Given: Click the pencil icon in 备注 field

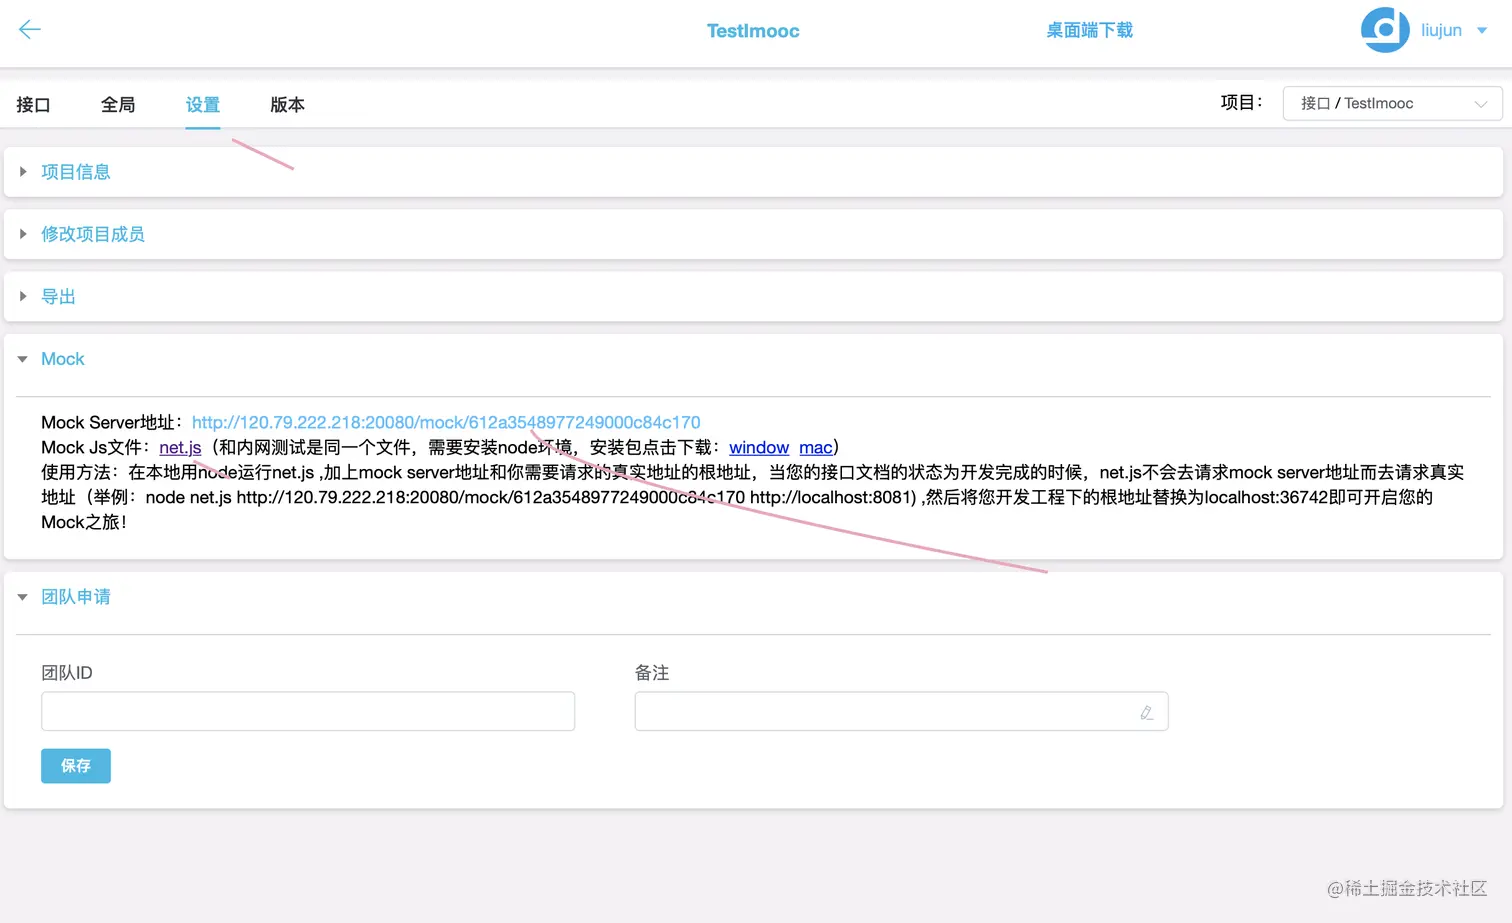Looking at the screenshot, I should (x=1147, y=712).
